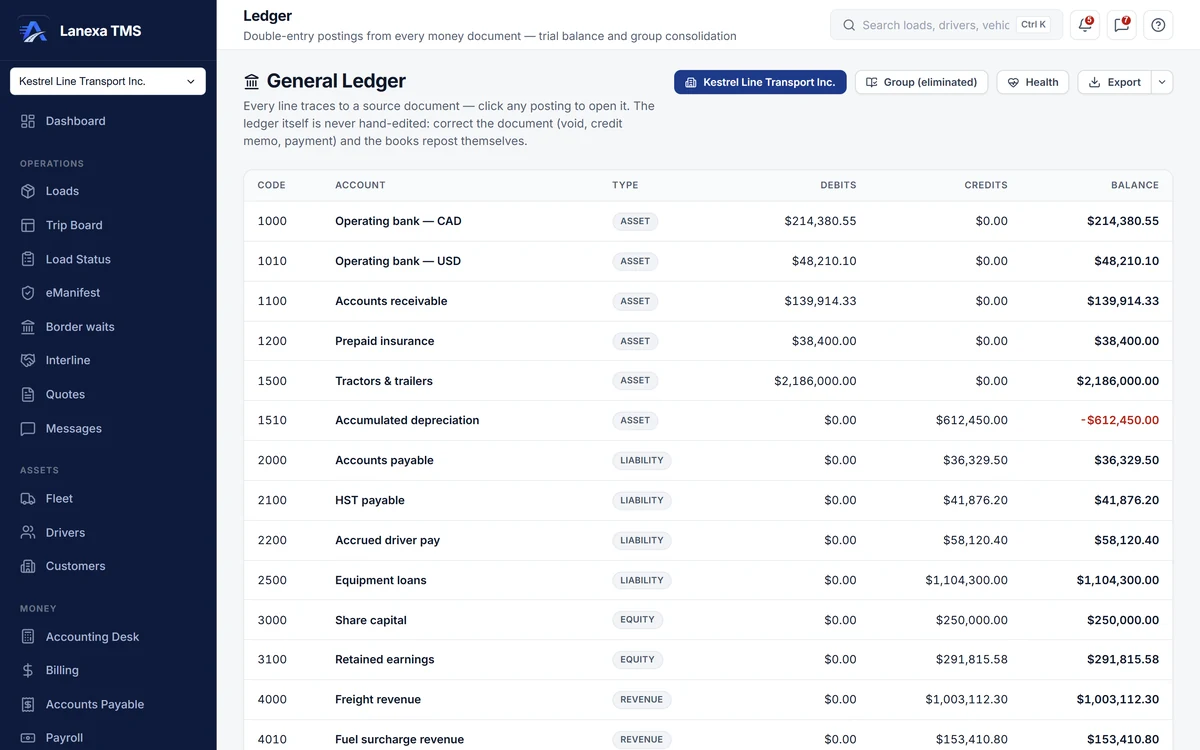
Task: Click the Ctrl K shortcut badge
Action: pyautogui.click(x=1034, y=25)
